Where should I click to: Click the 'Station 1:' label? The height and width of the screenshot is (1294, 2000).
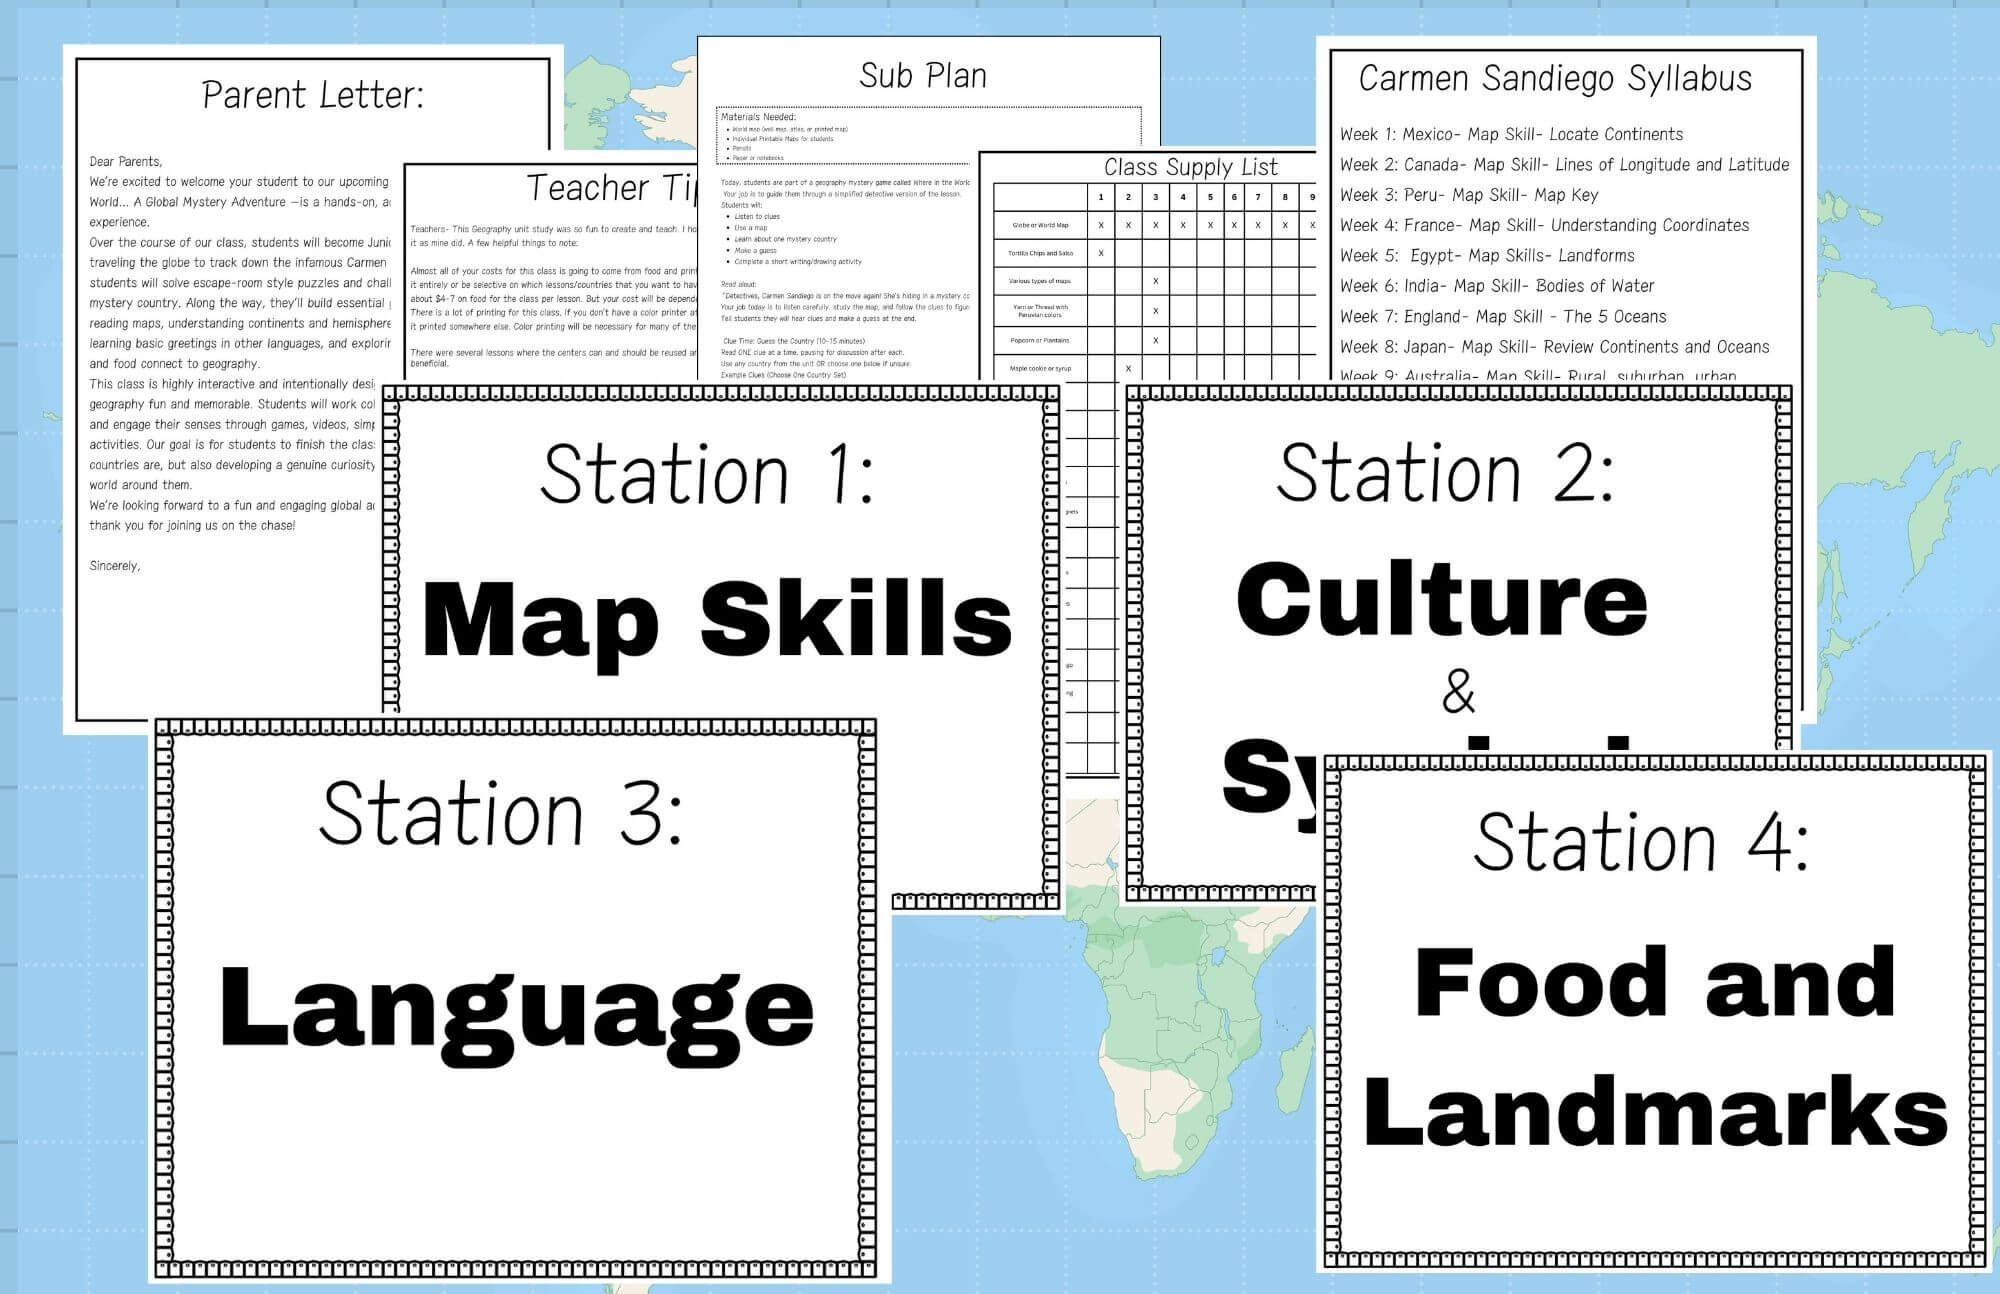click(707, 474)
